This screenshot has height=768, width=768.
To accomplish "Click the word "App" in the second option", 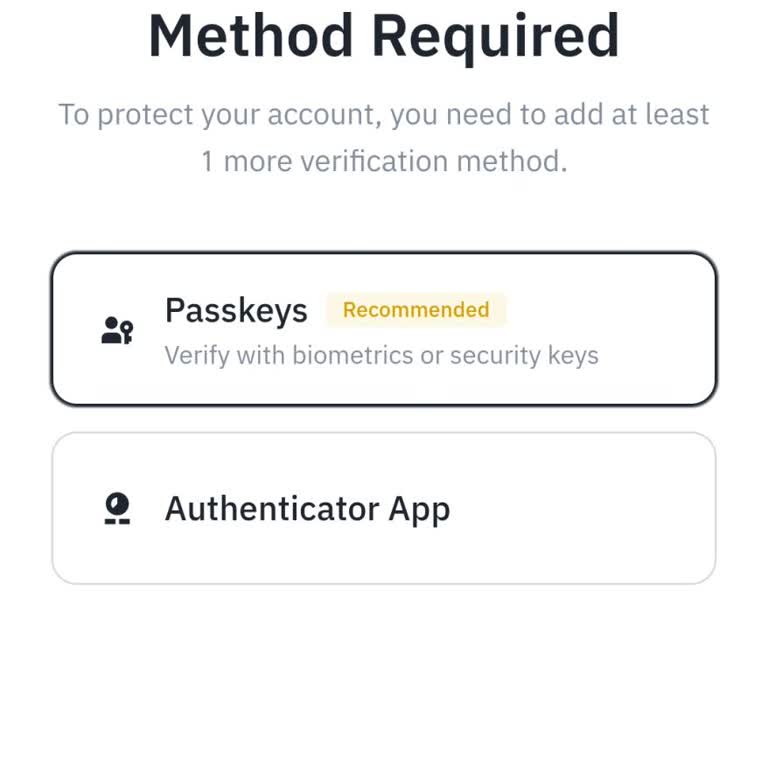I will tap(419, 508).
